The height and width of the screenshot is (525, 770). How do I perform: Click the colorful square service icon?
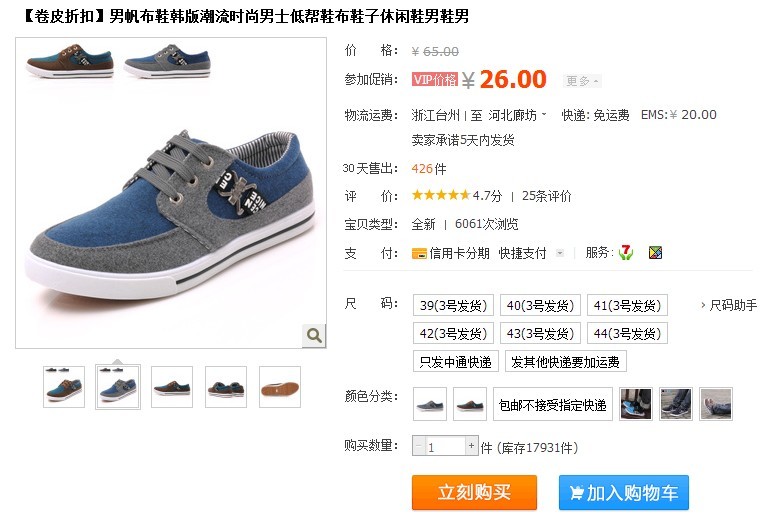coord(655,252)
